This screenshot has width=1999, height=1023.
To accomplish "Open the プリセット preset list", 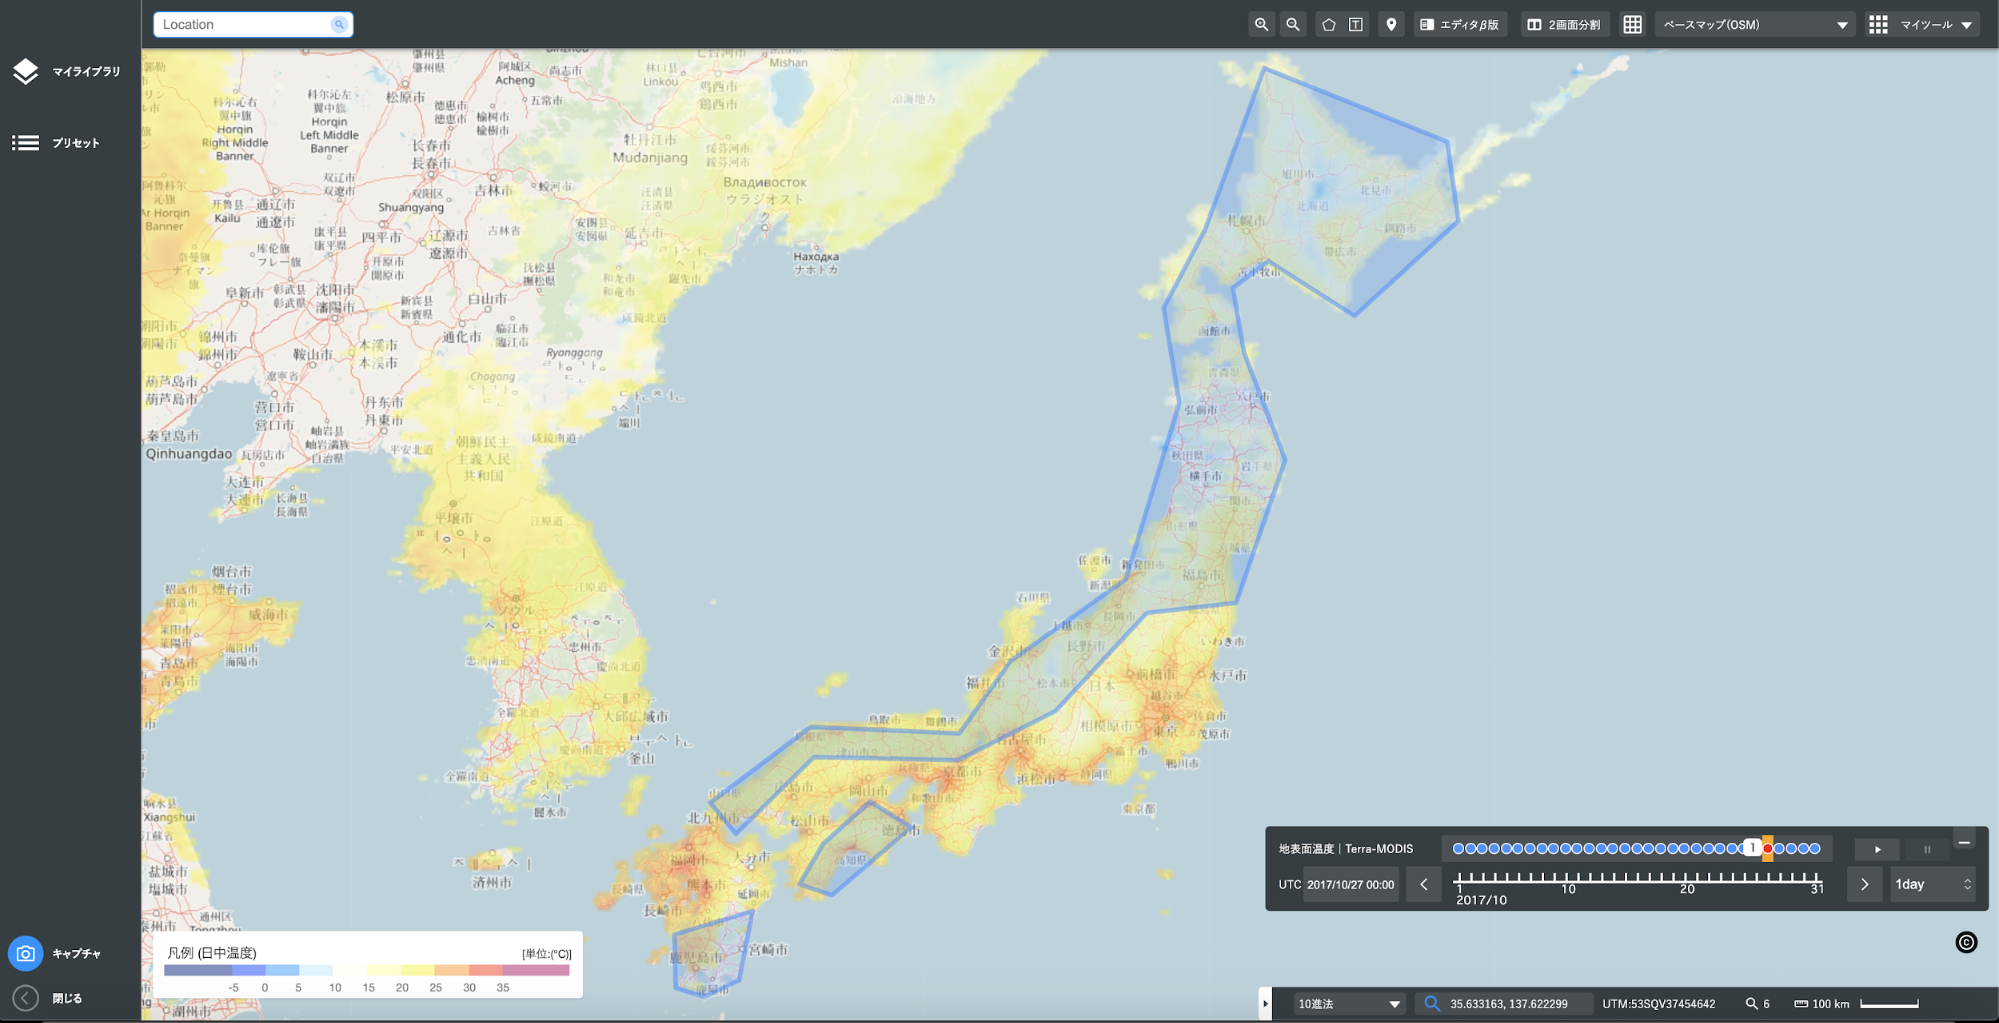I will (x=56, y=143).
